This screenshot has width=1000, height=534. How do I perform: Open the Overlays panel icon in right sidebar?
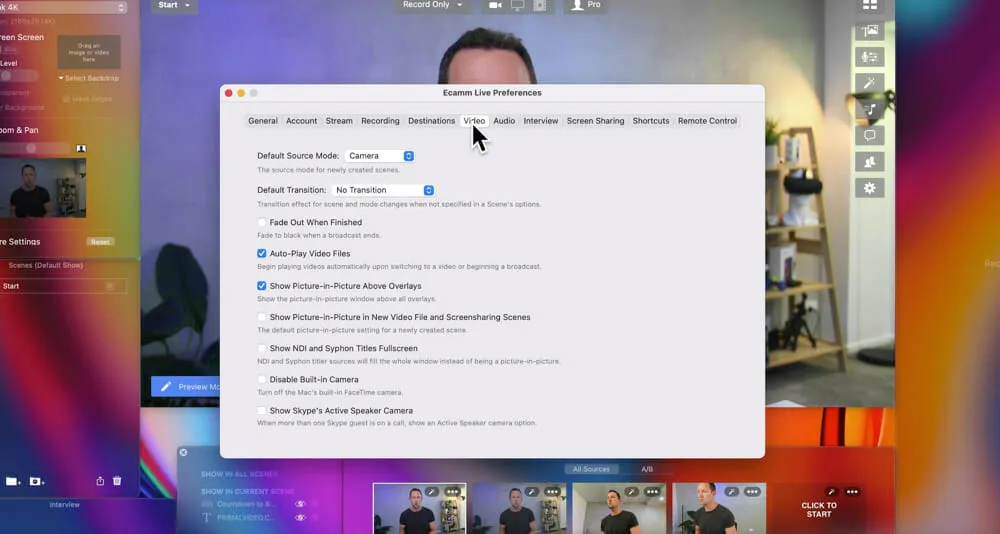[x=869, y=31]
